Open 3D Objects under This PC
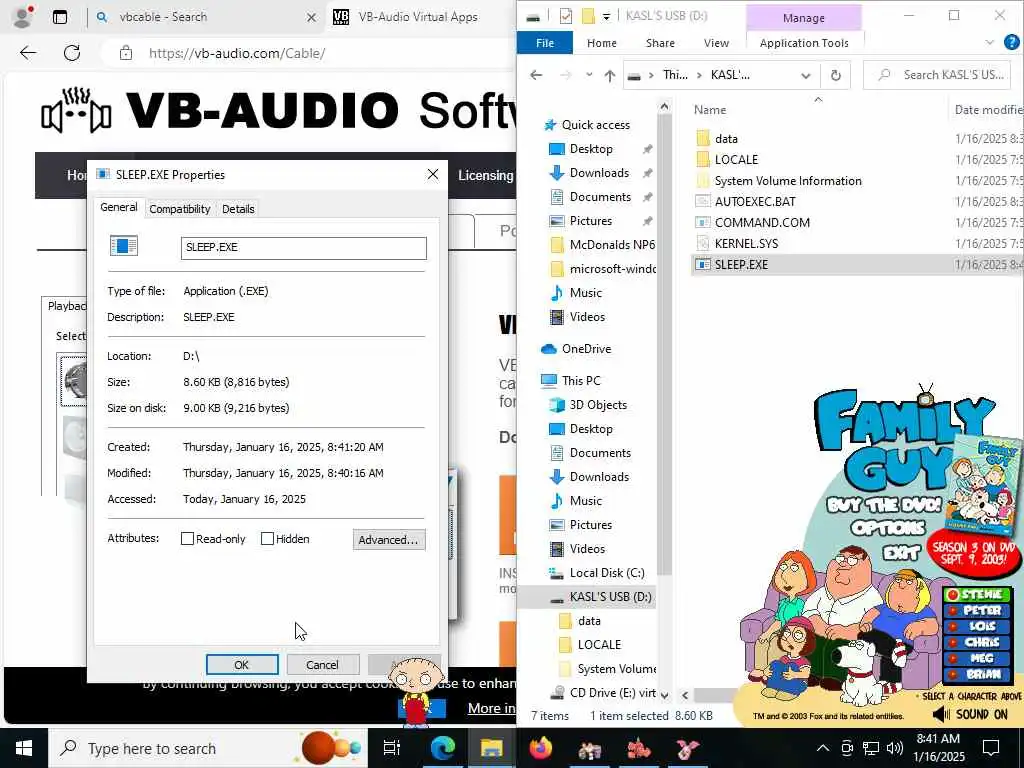Viewport: 1024px width, 768px height. (598, 405)
